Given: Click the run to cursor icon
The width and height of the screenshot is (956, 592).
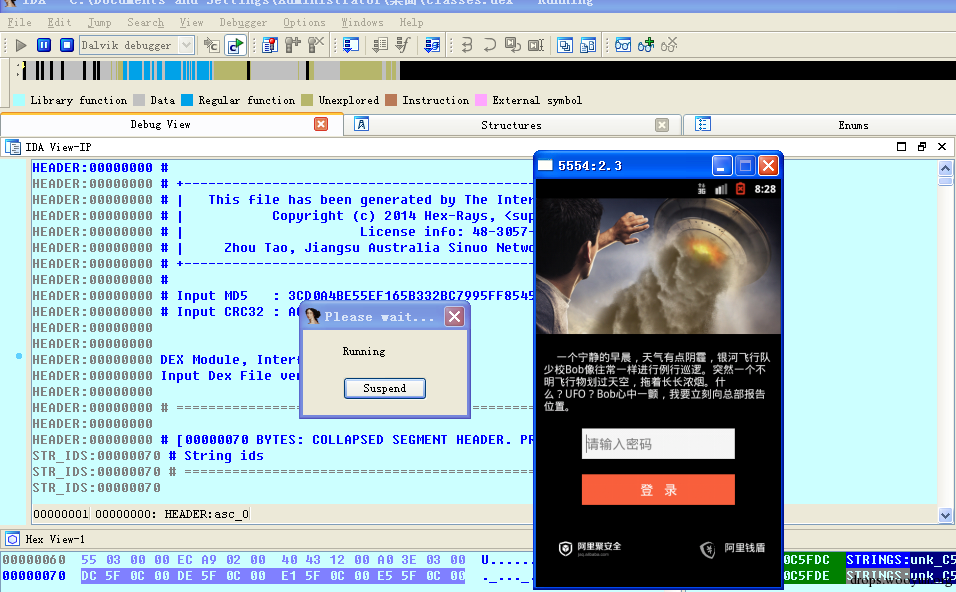Looking at the screenshot, I should (x=537, y=45).
